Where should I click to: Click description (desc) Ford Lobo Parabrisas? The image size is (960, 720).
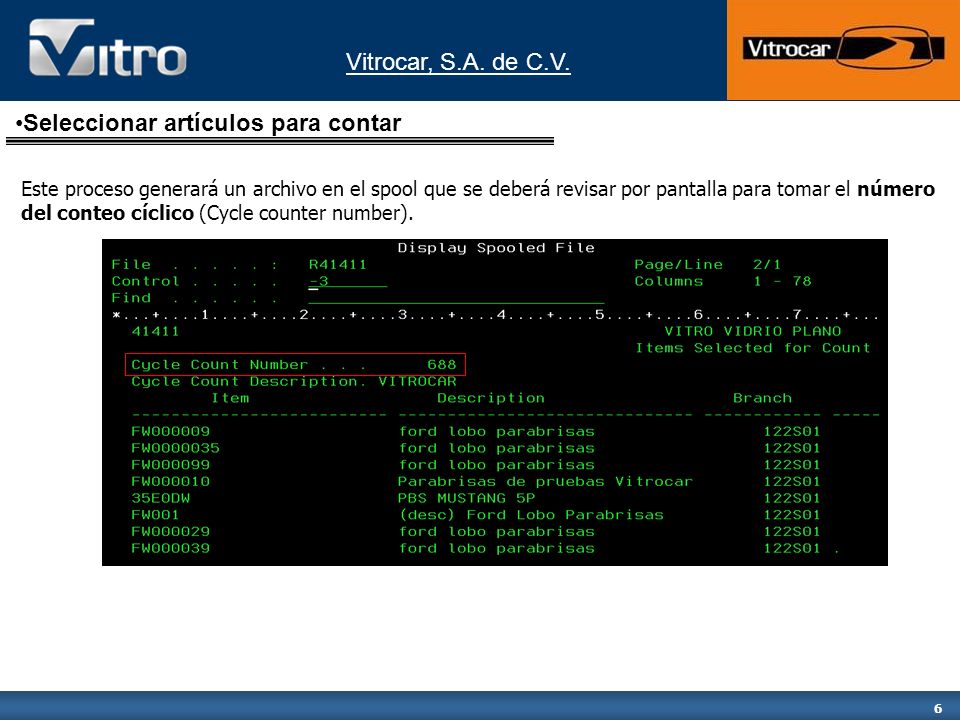(531, 515)
